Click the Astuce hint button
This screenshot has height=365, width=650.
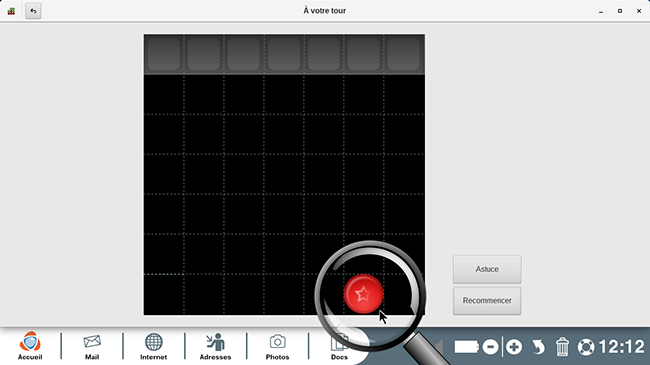487,269
